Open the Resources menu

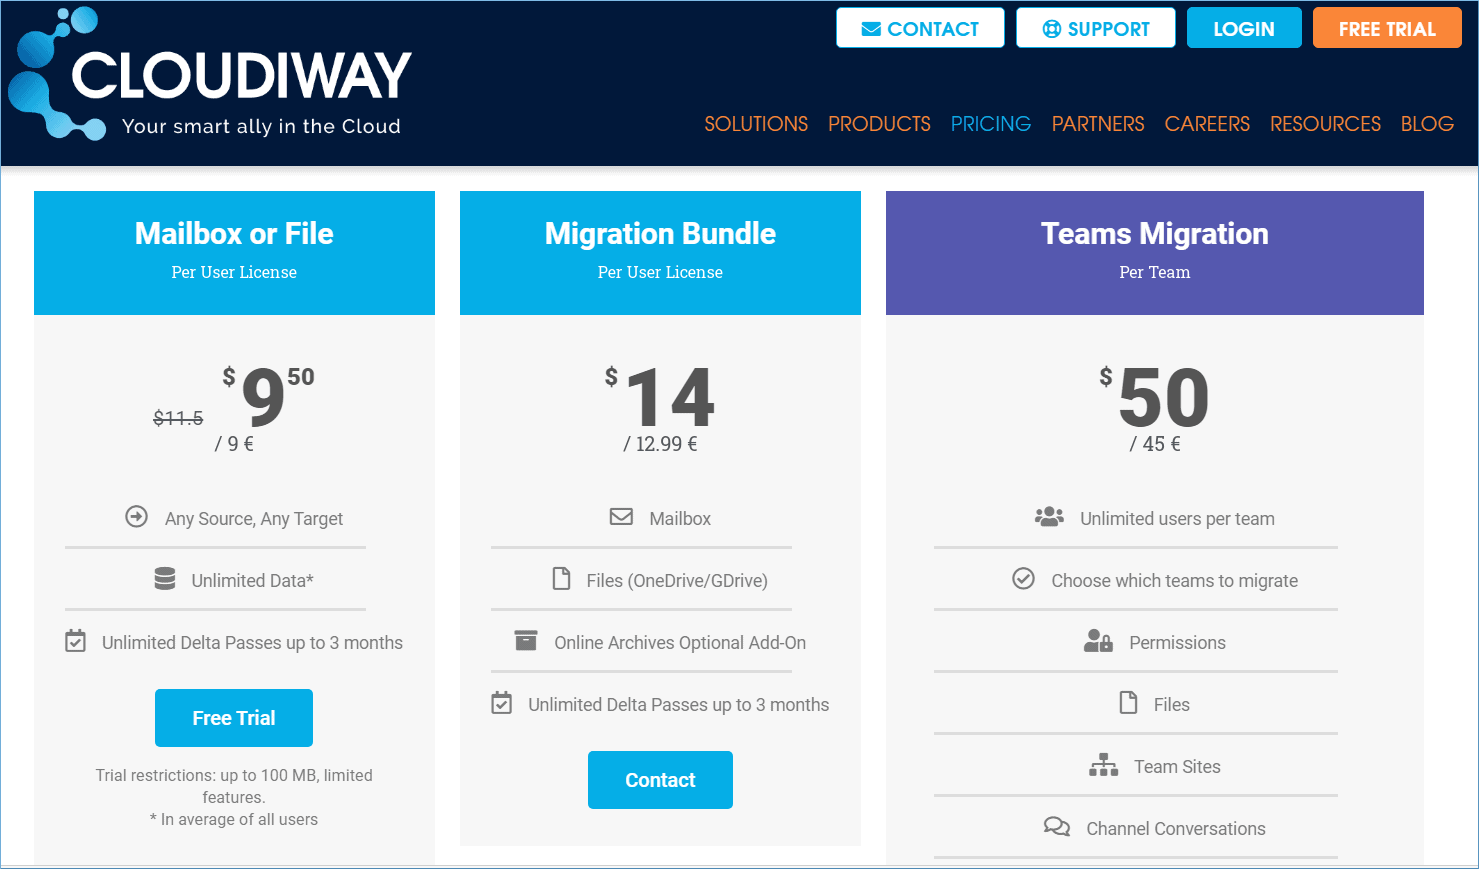pyautogui.click(x=1325, y=124)
